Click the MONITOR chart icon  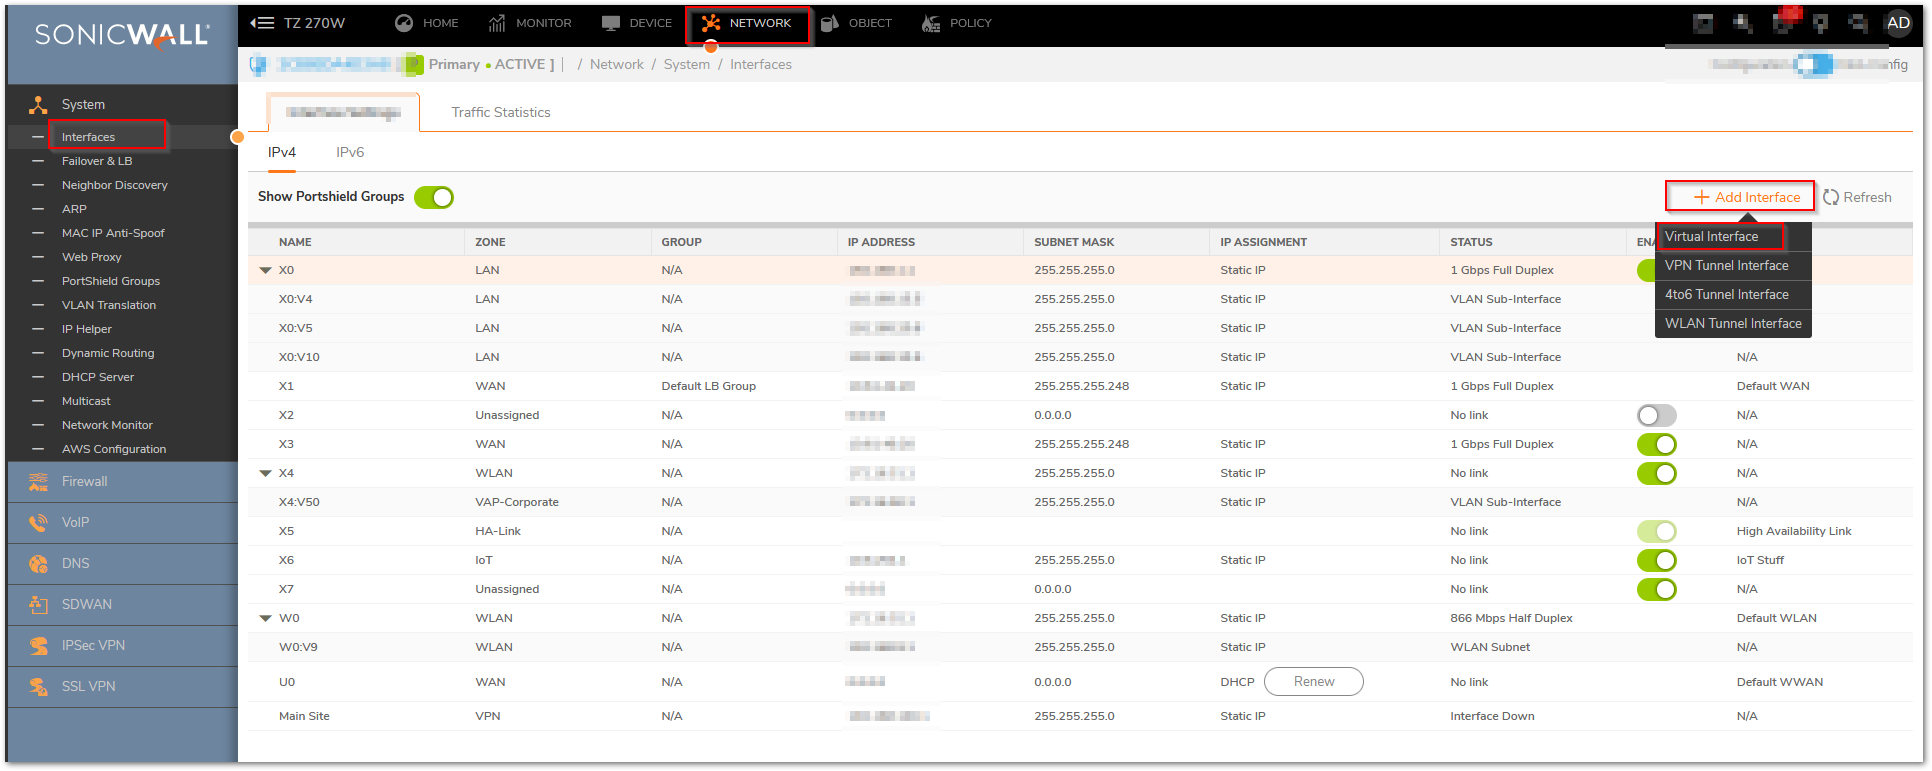[497, 23]
